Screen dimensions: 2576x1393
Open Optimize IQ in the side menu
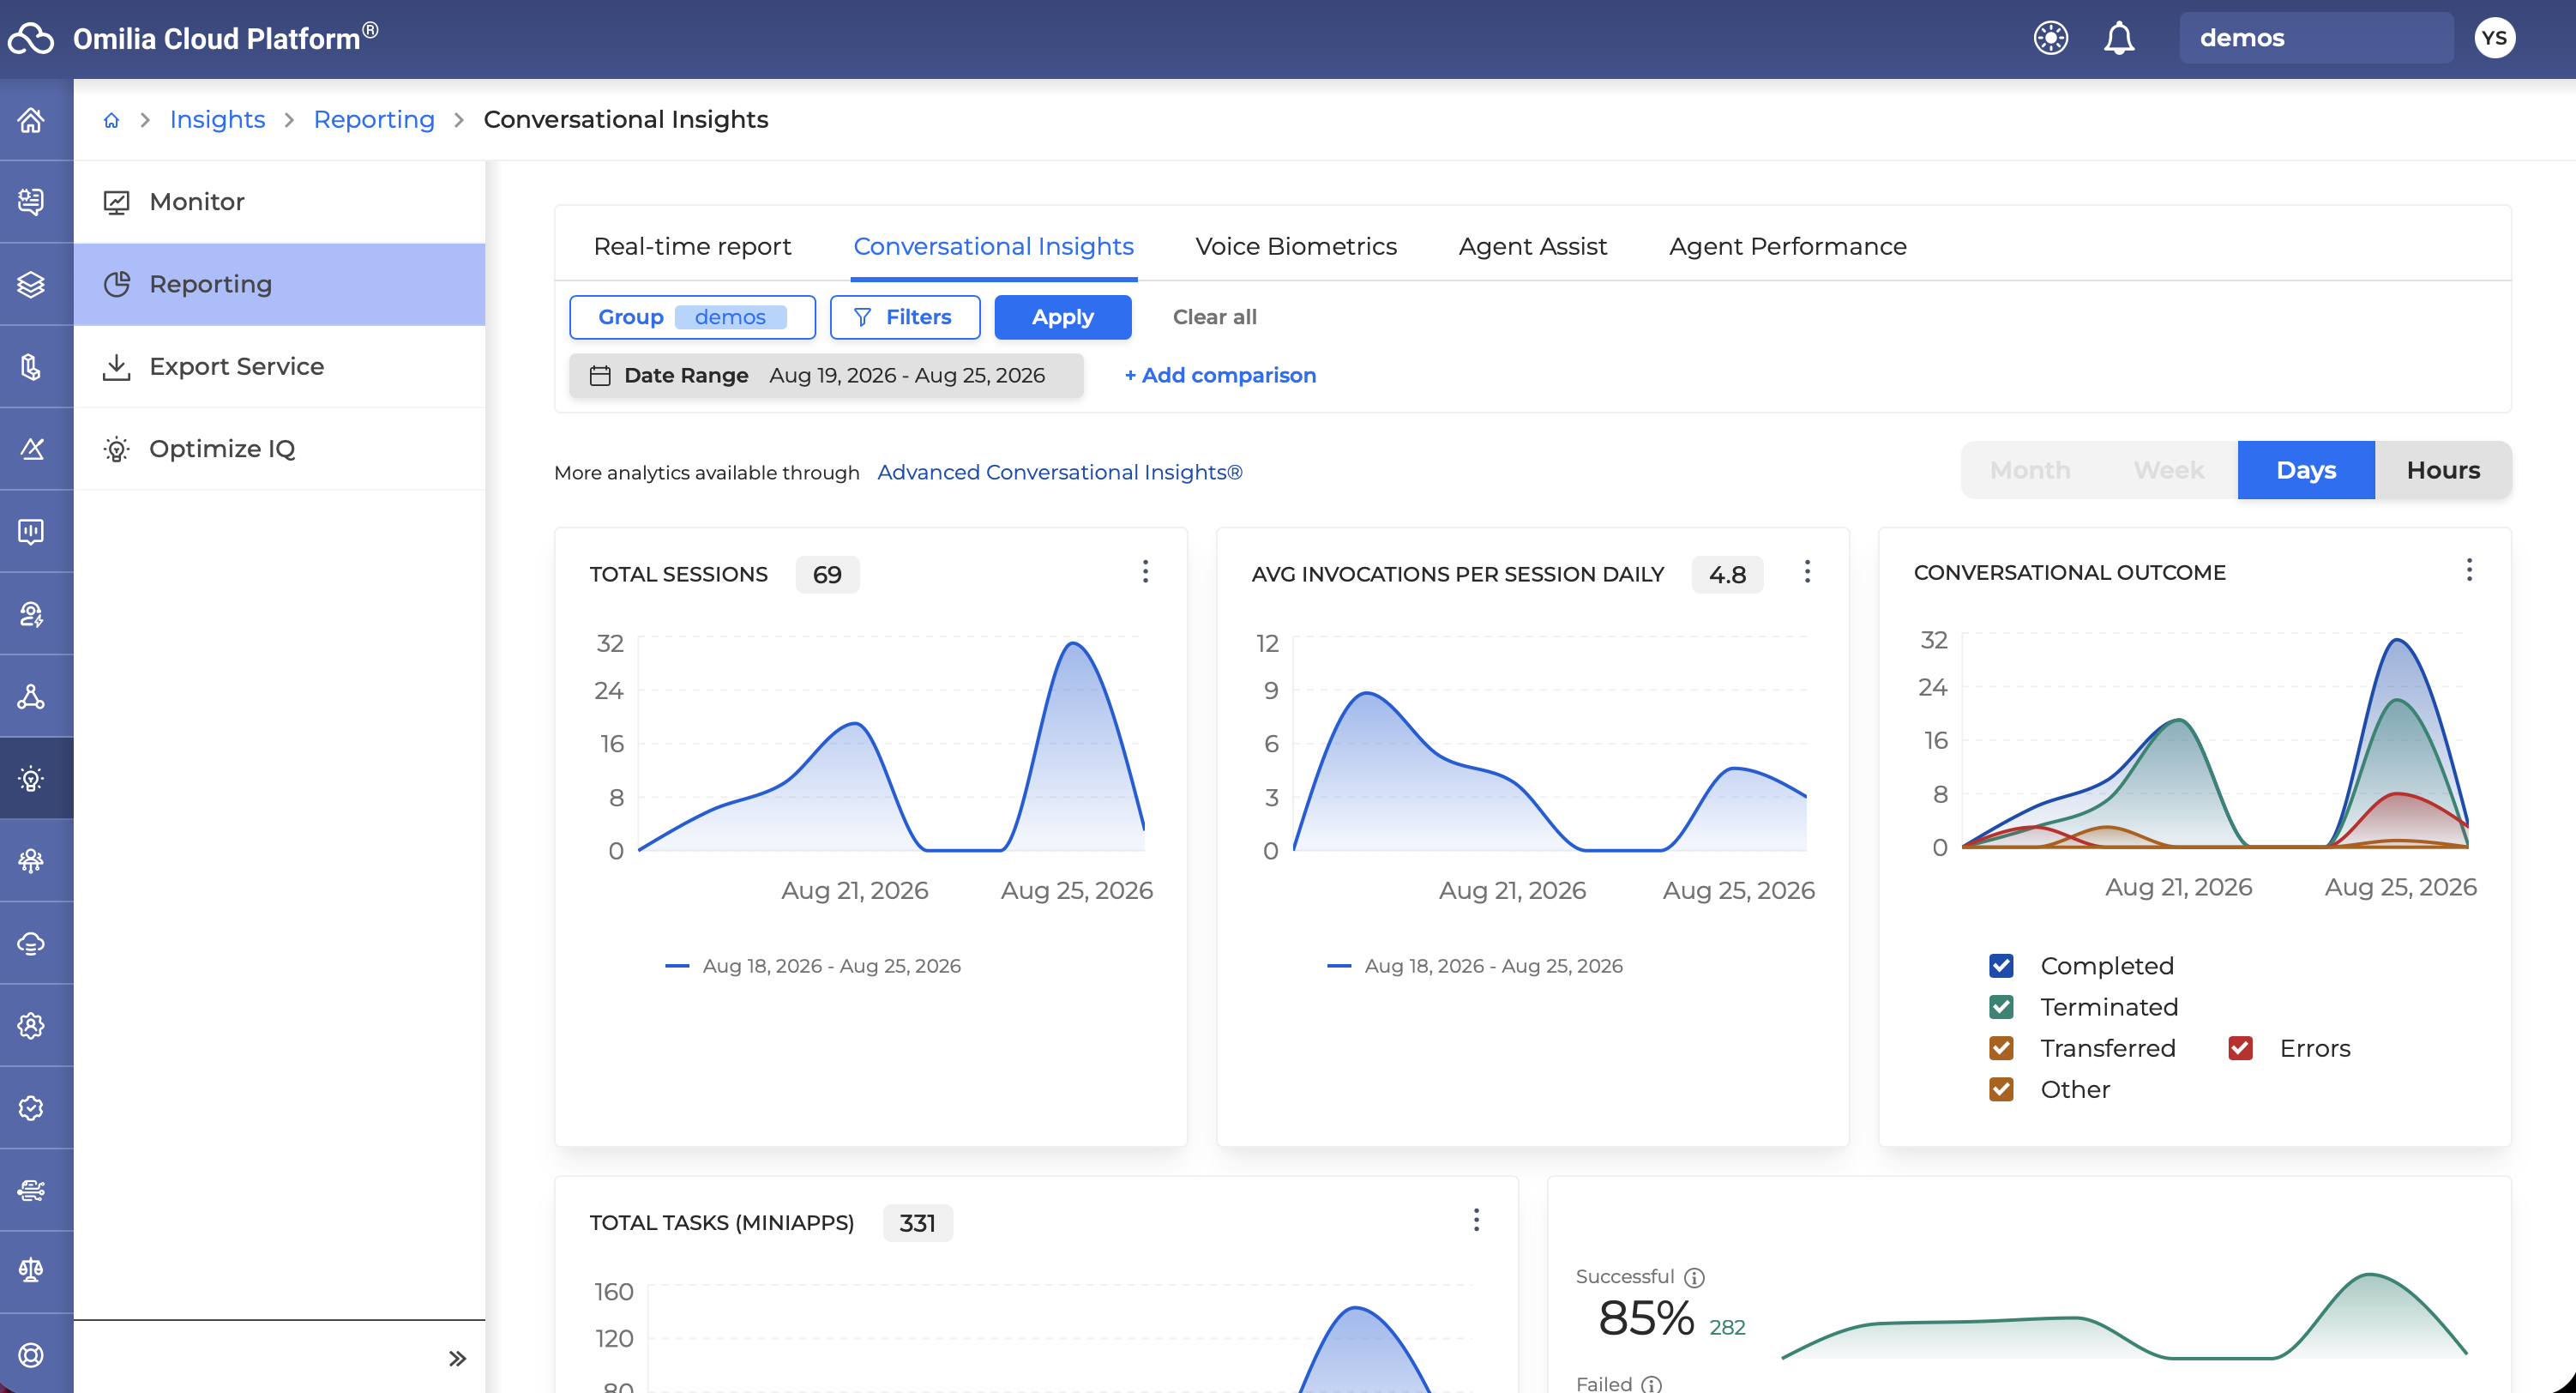[x=279, y=449]
